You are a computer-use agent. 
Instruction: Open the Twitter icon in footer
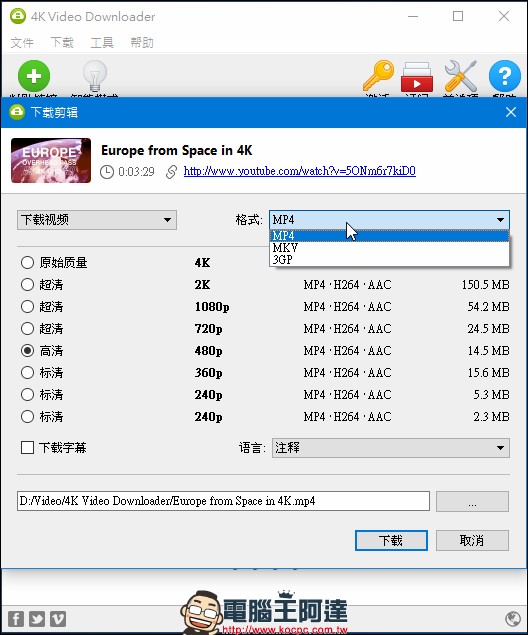[x=37, y=619]
